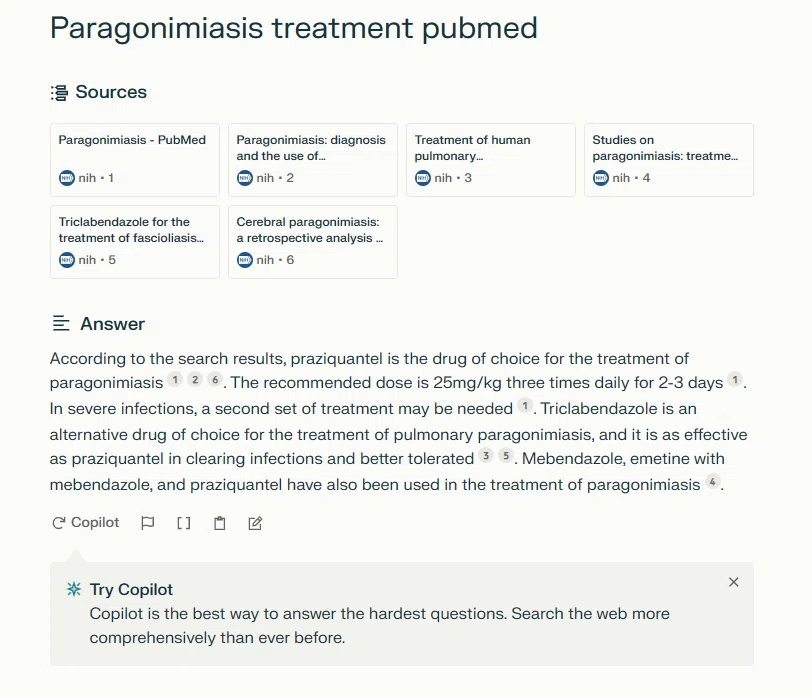Dismiss the Try Copilot banner
This screenshot has height=697, width=812.
tap(733, 582)
